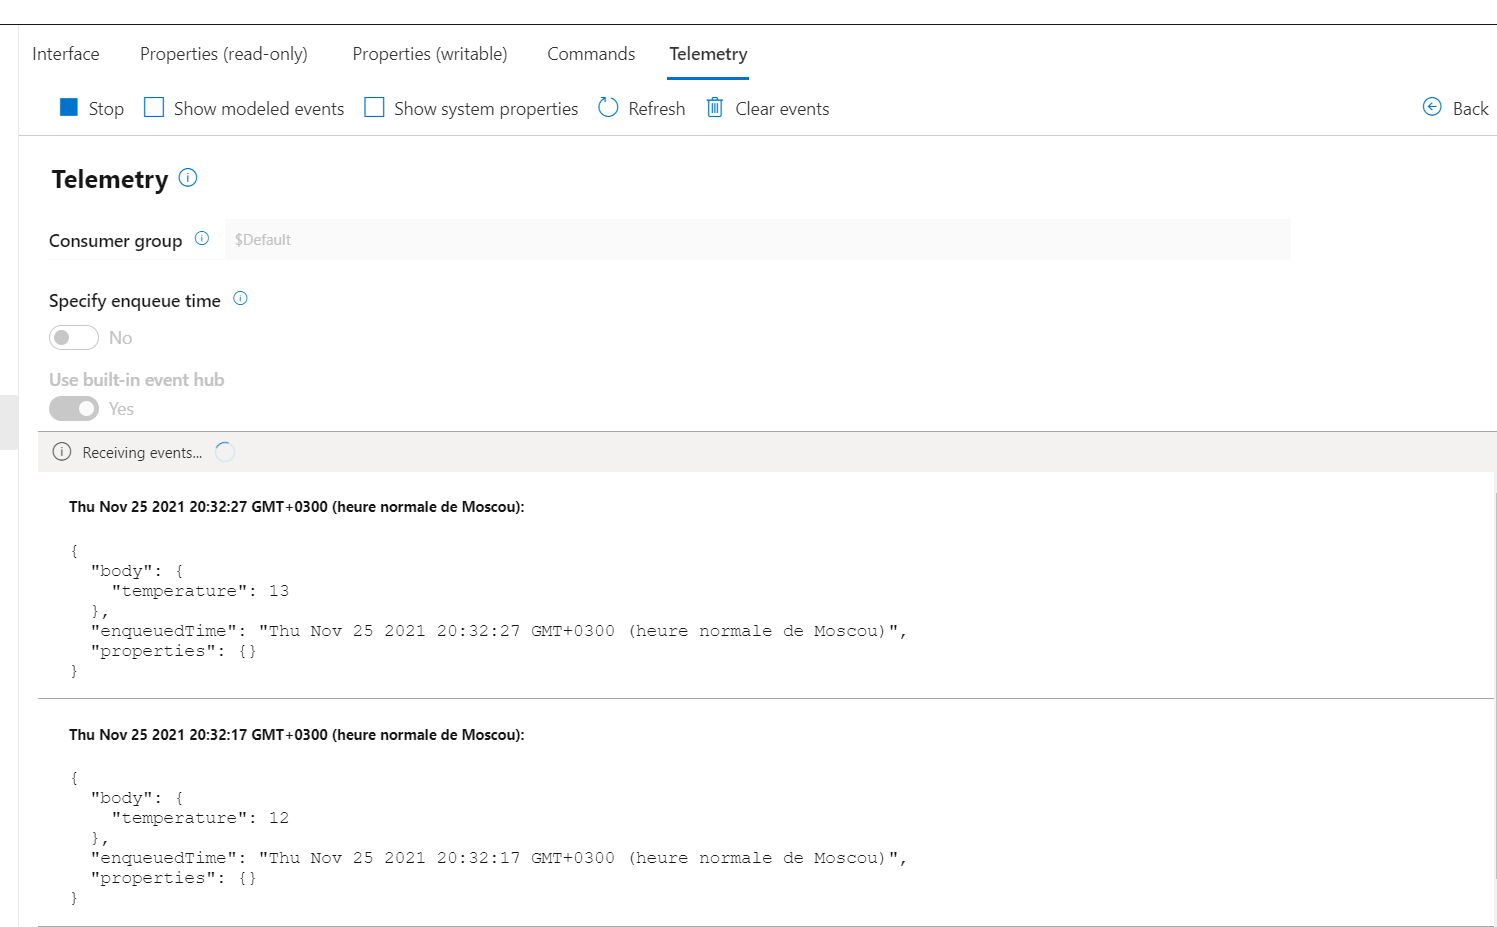This screenshot has width=1497, height=927.
Task: Click the Specify enqueue time label
Action: point(135,301)
